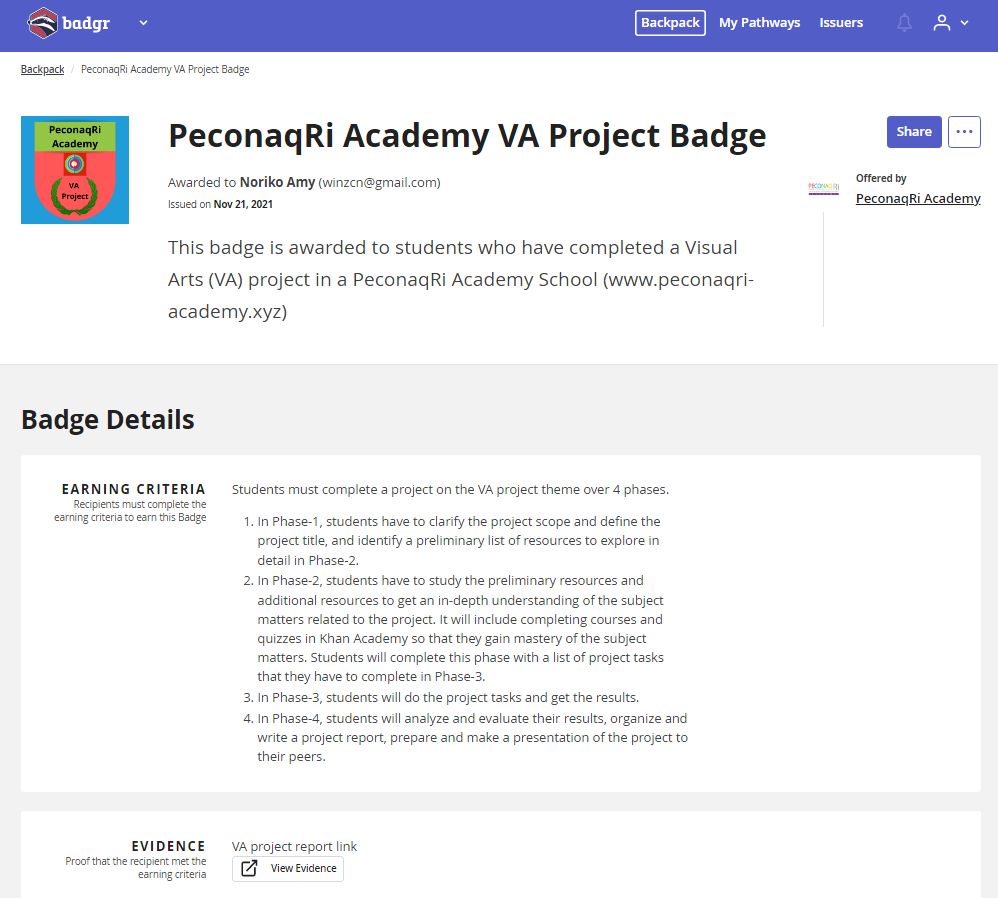Expand the account menu chevron
This screenshot has width=998, height=898.
[964, 23]
